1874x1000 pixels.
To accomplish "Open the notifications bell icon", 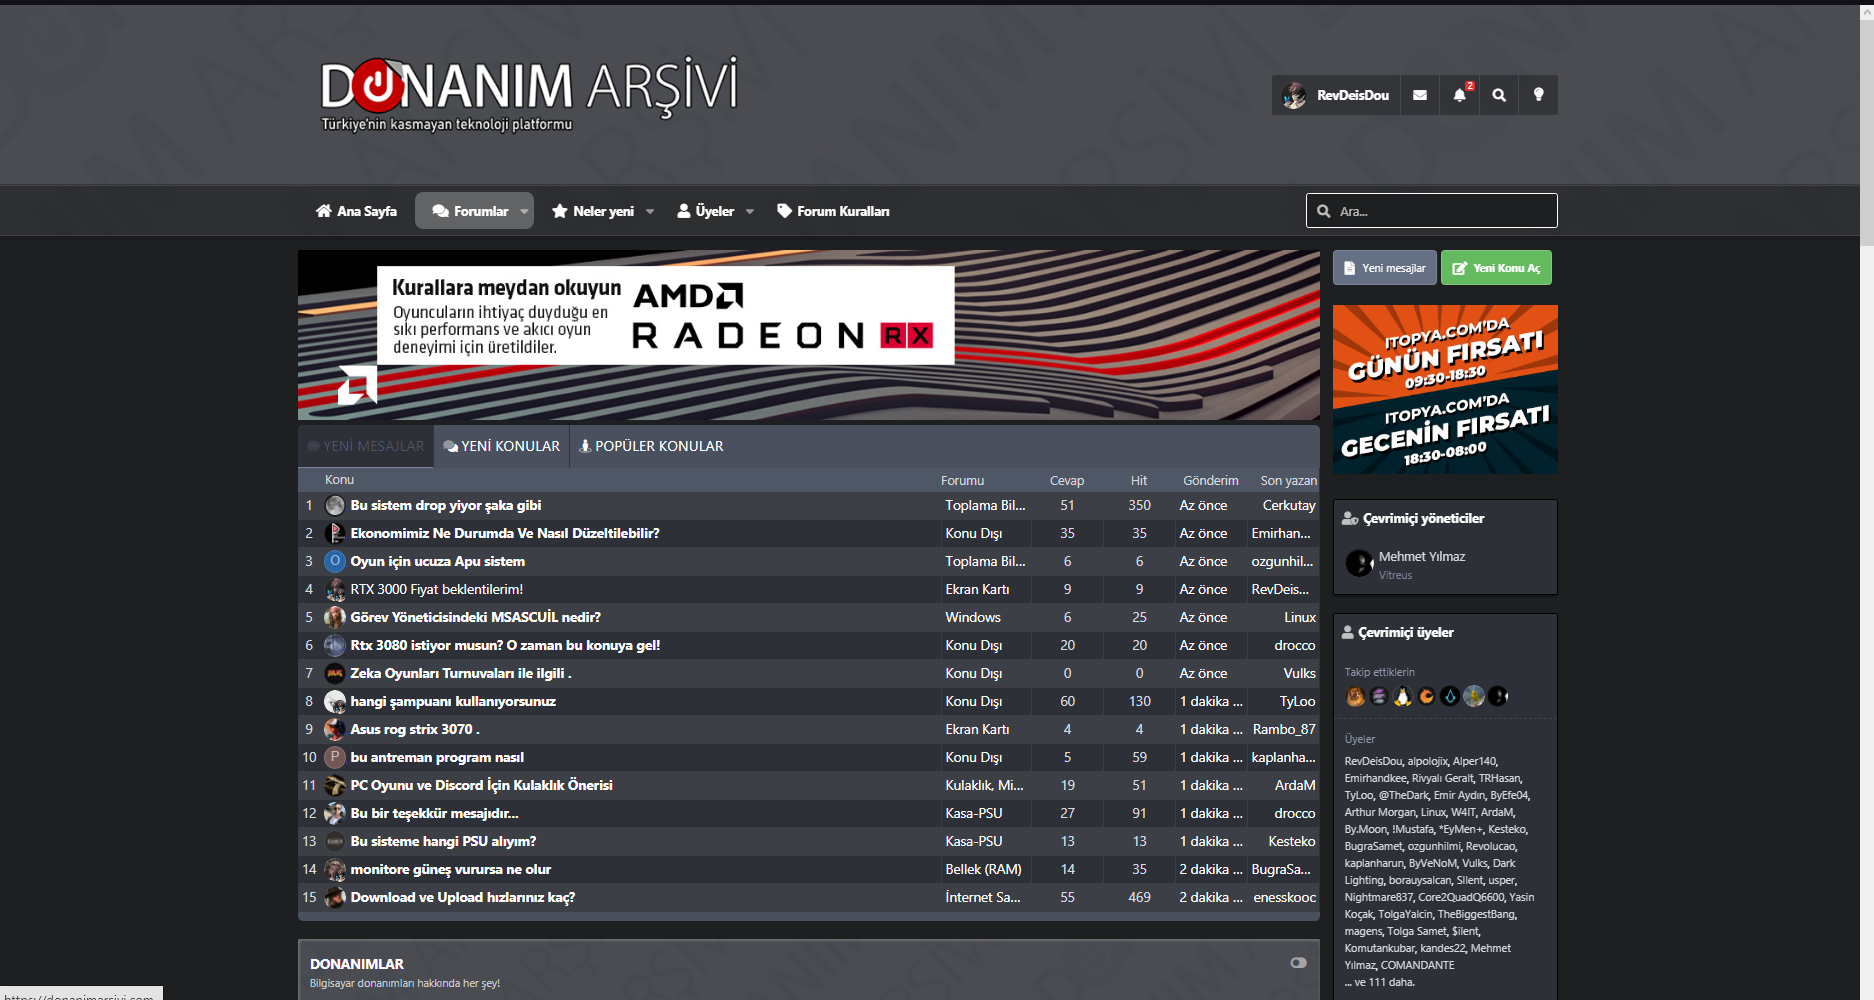I will [x=1460, y=95].
